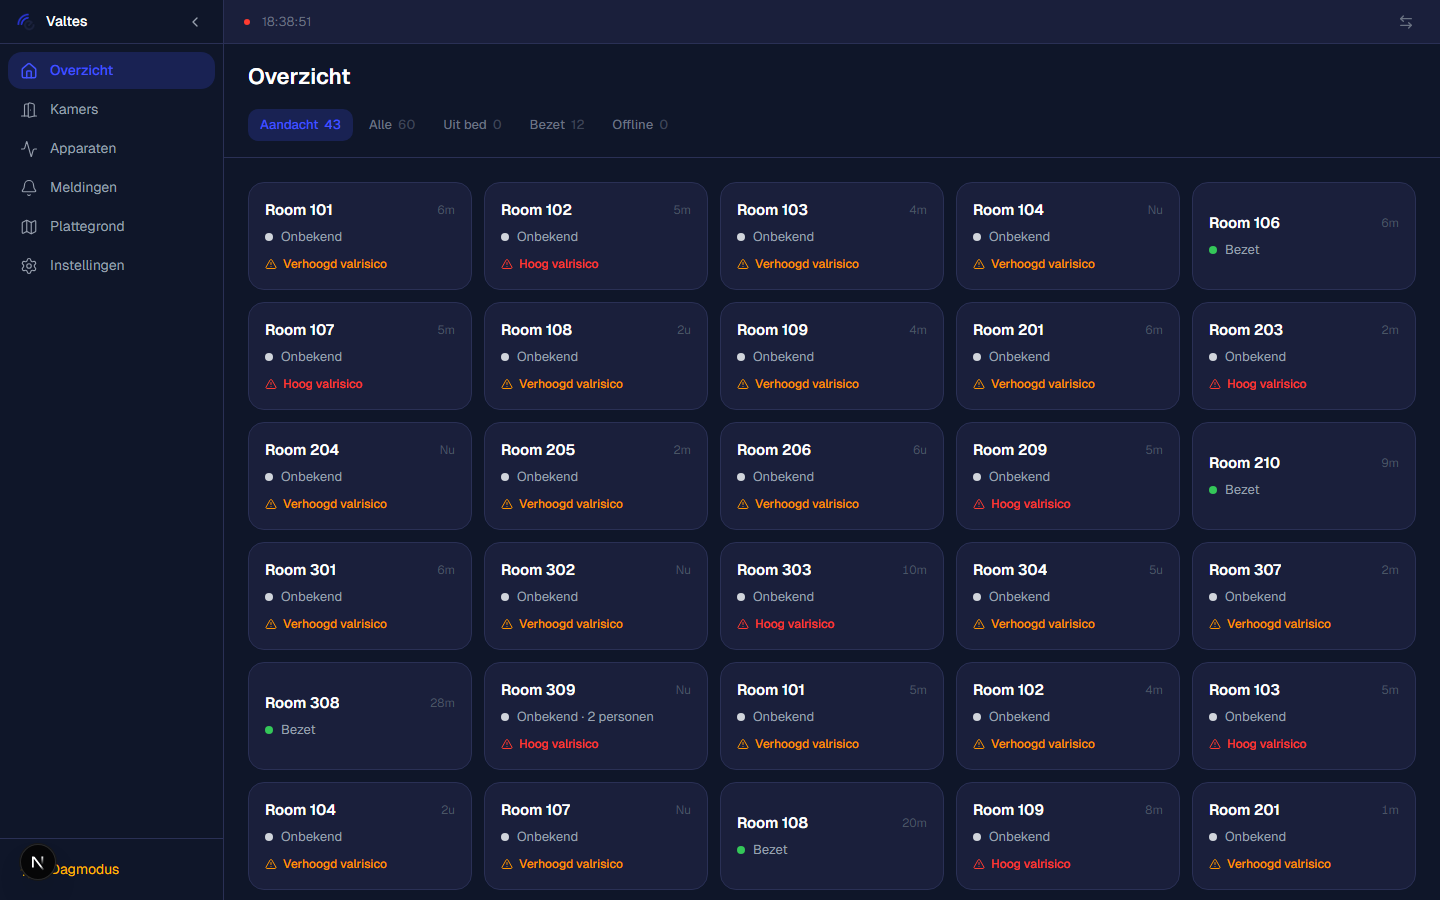Open the Room 309 card with 2 personen

[595, 716]
